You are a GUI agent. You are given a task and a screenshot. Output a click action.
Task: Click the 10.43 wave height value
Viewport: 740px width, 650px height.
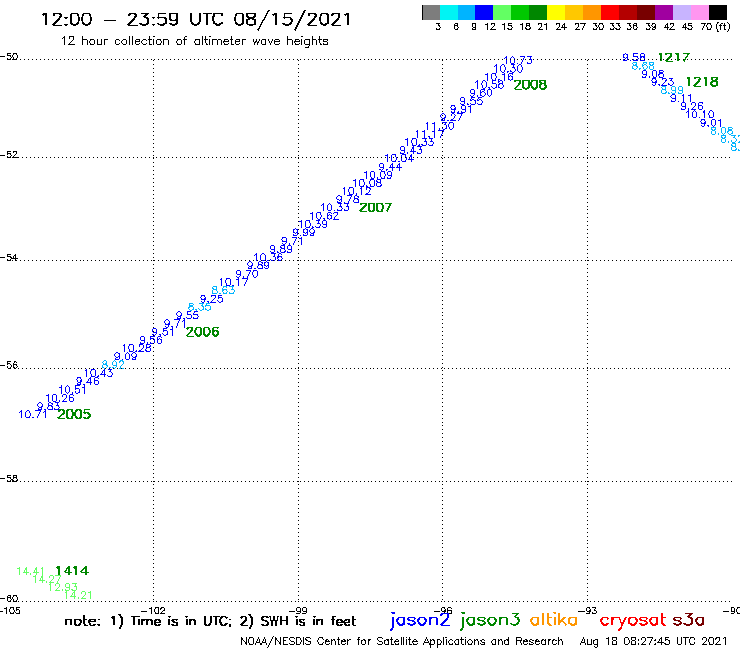coord(99,373)
